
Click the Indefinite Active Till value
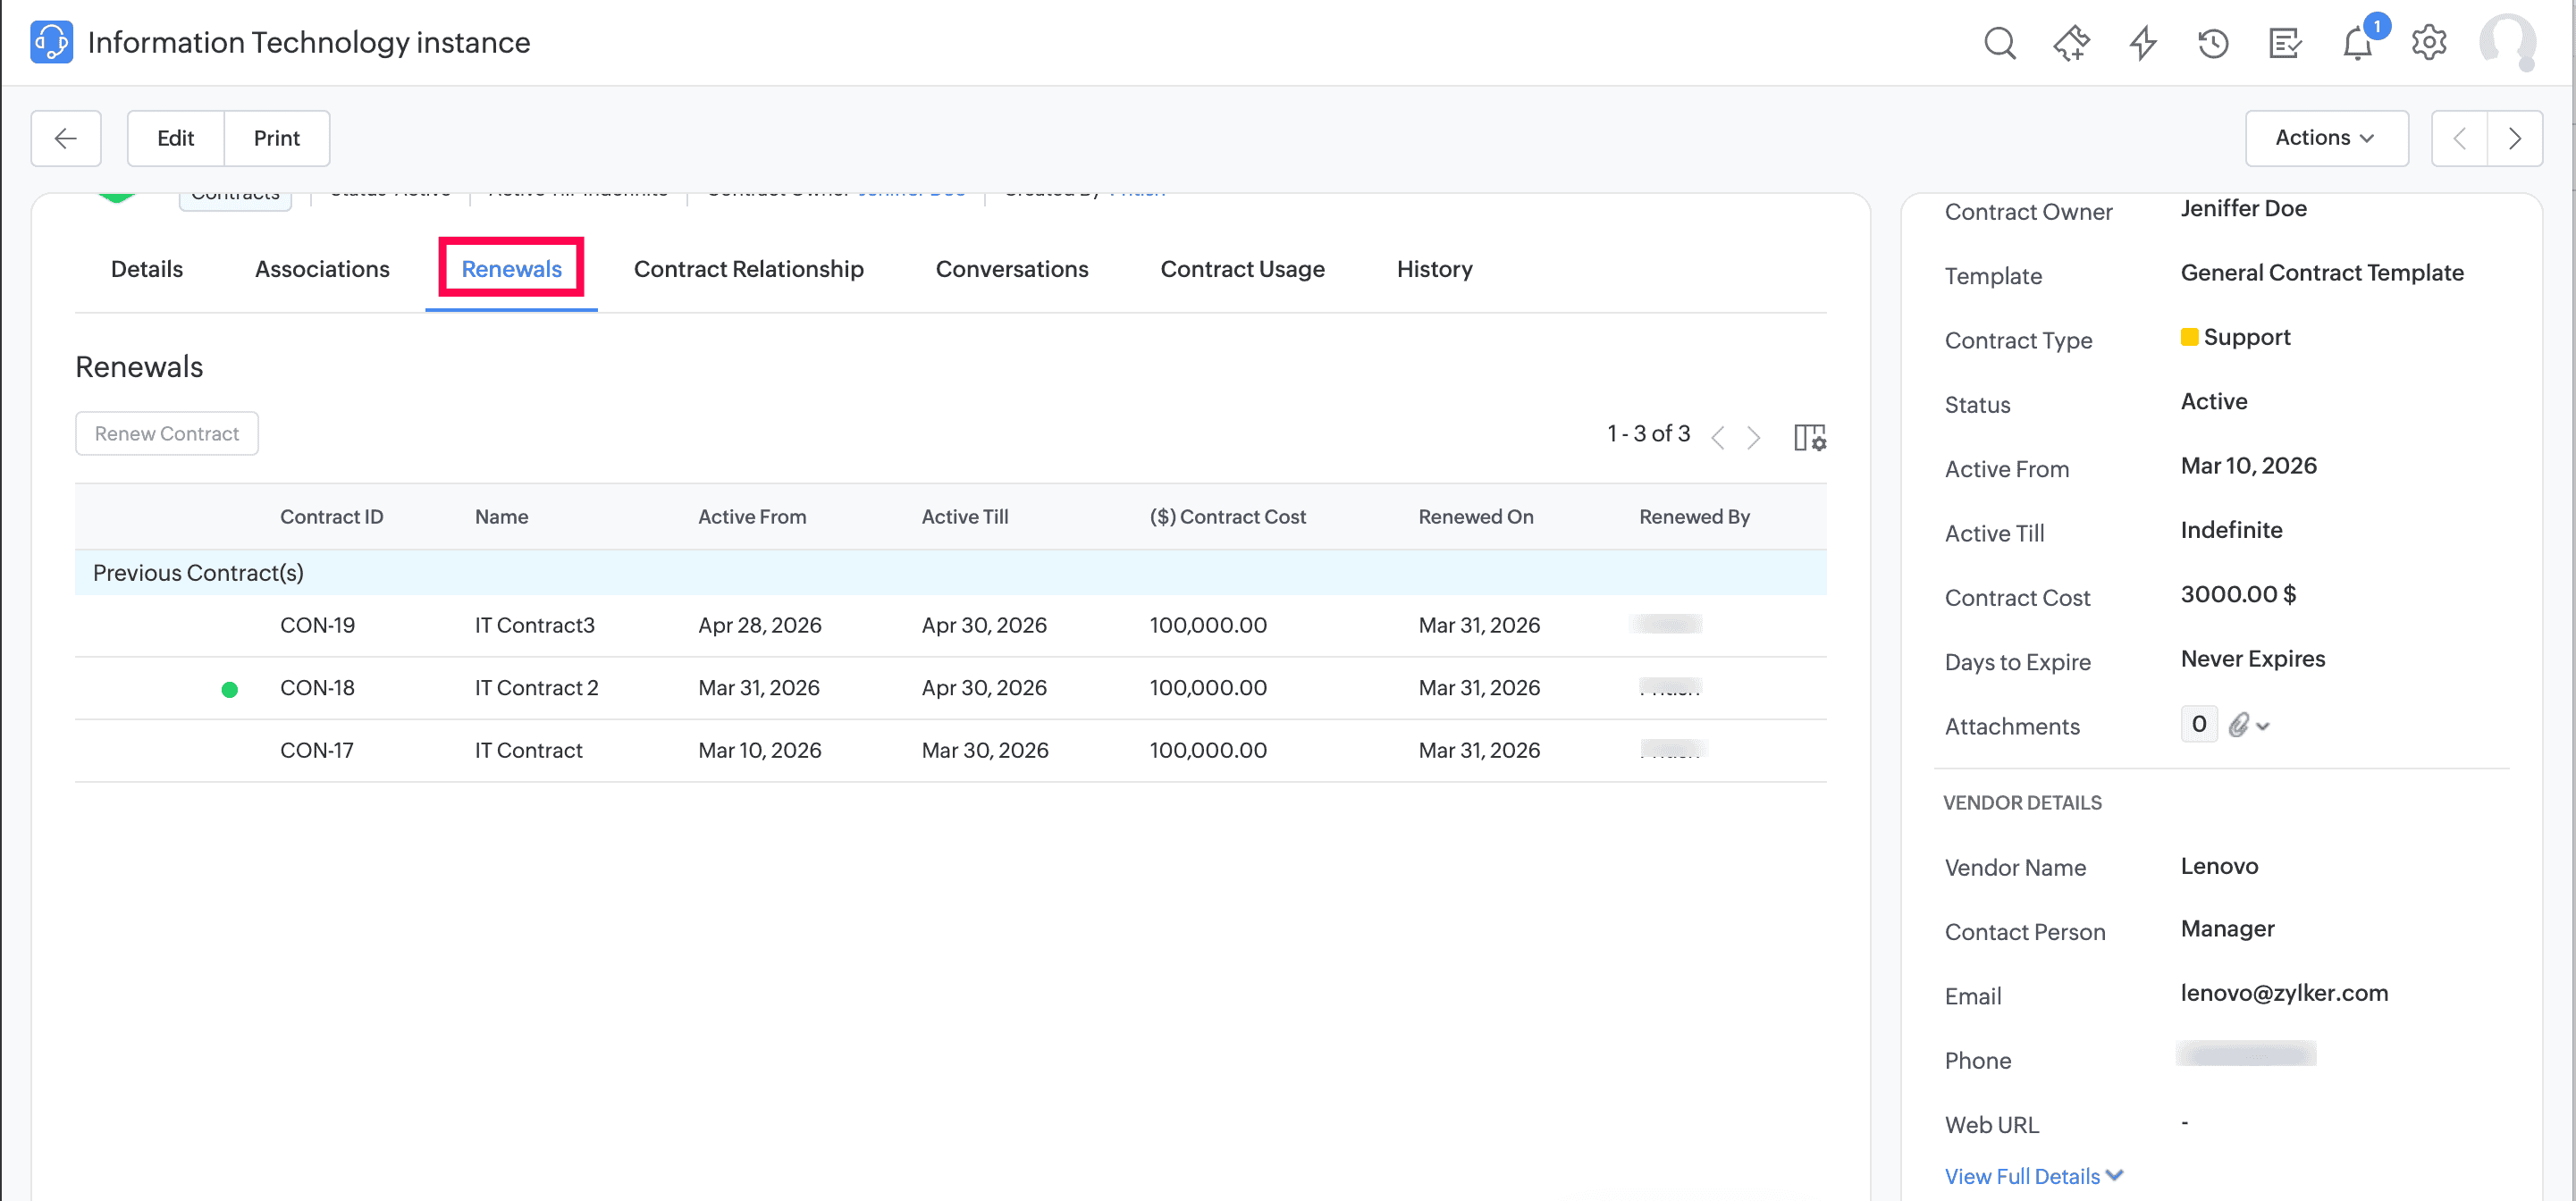(2231, 530)
